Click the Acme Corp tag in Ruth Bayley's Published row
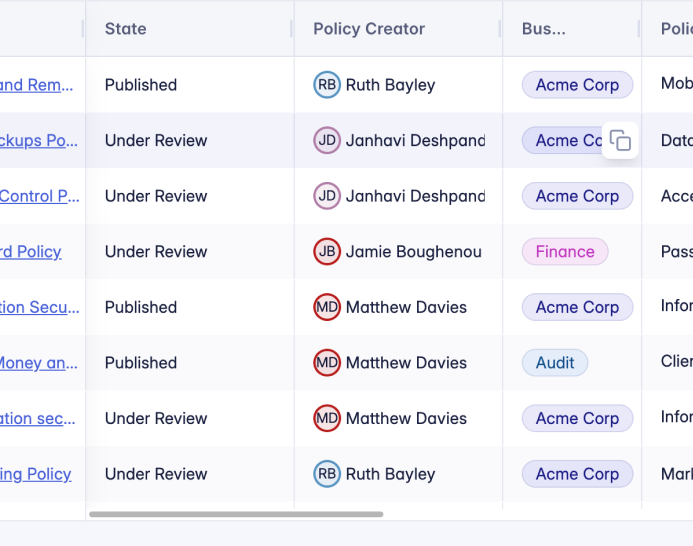The image size is (693, 546). click(x=577, y=85)
